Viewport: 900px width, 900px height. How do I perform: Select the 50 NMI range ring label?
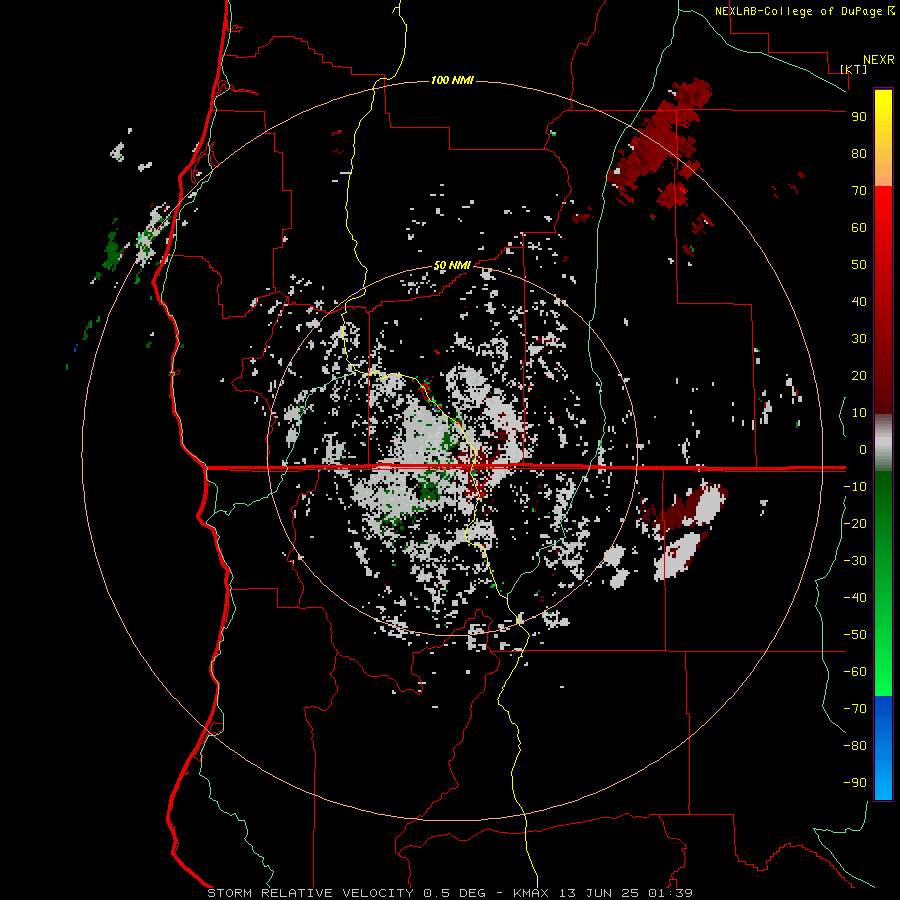[452, 265]
